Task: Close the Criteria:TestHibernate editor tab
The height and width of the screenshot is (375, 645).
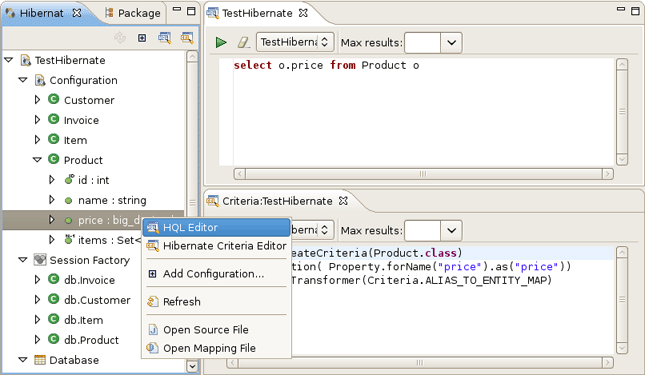Action: (x=343, y=201)
